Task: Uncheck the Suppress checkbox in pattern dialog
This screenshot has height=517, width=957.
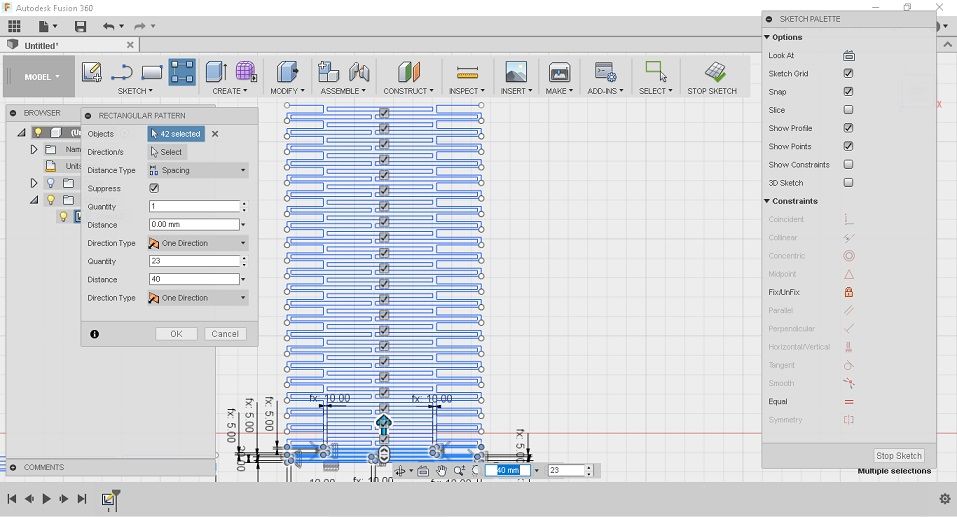Action: 154,188
